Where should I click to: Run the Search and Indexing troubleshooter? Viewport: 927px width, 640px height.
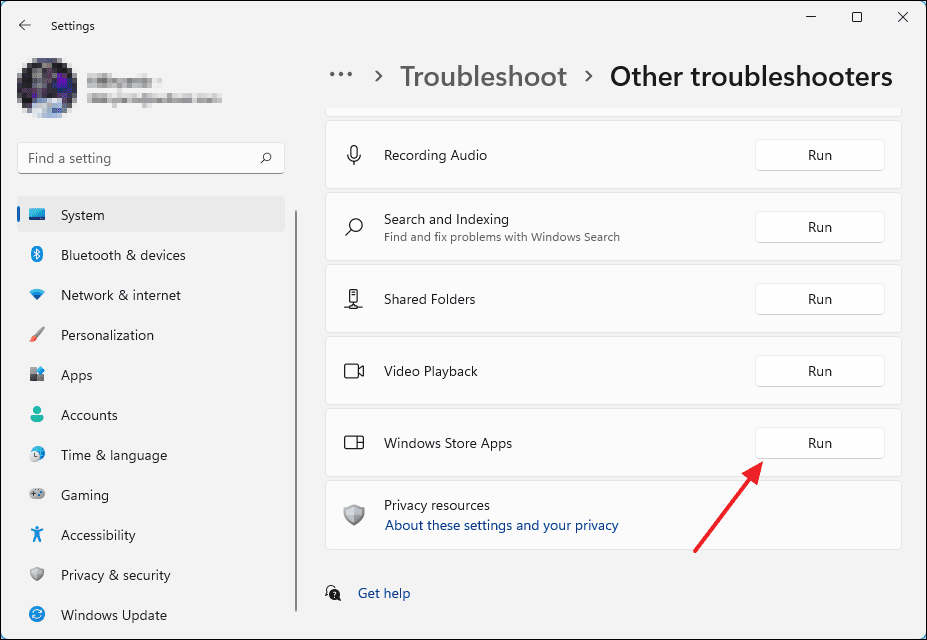point(819,227)
